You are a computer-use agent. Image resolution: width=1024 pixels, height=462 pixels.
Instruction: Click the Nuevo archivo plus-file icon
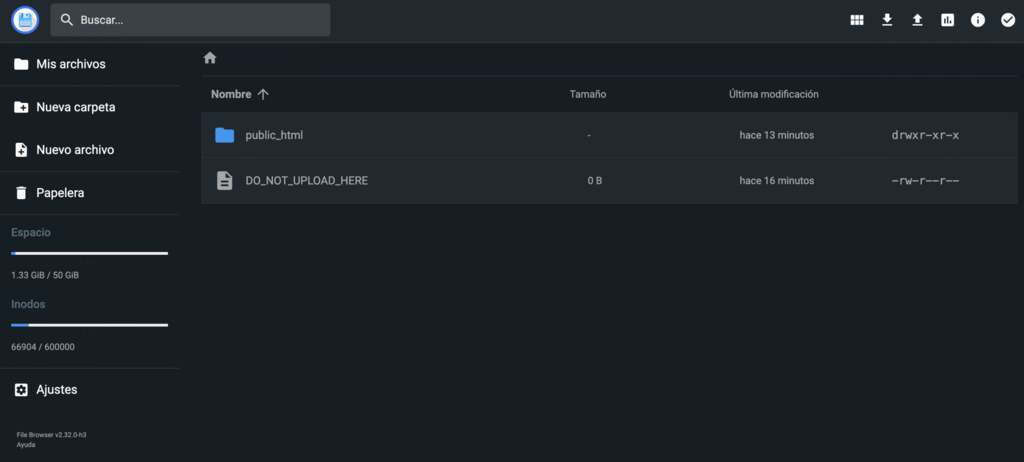21,150
